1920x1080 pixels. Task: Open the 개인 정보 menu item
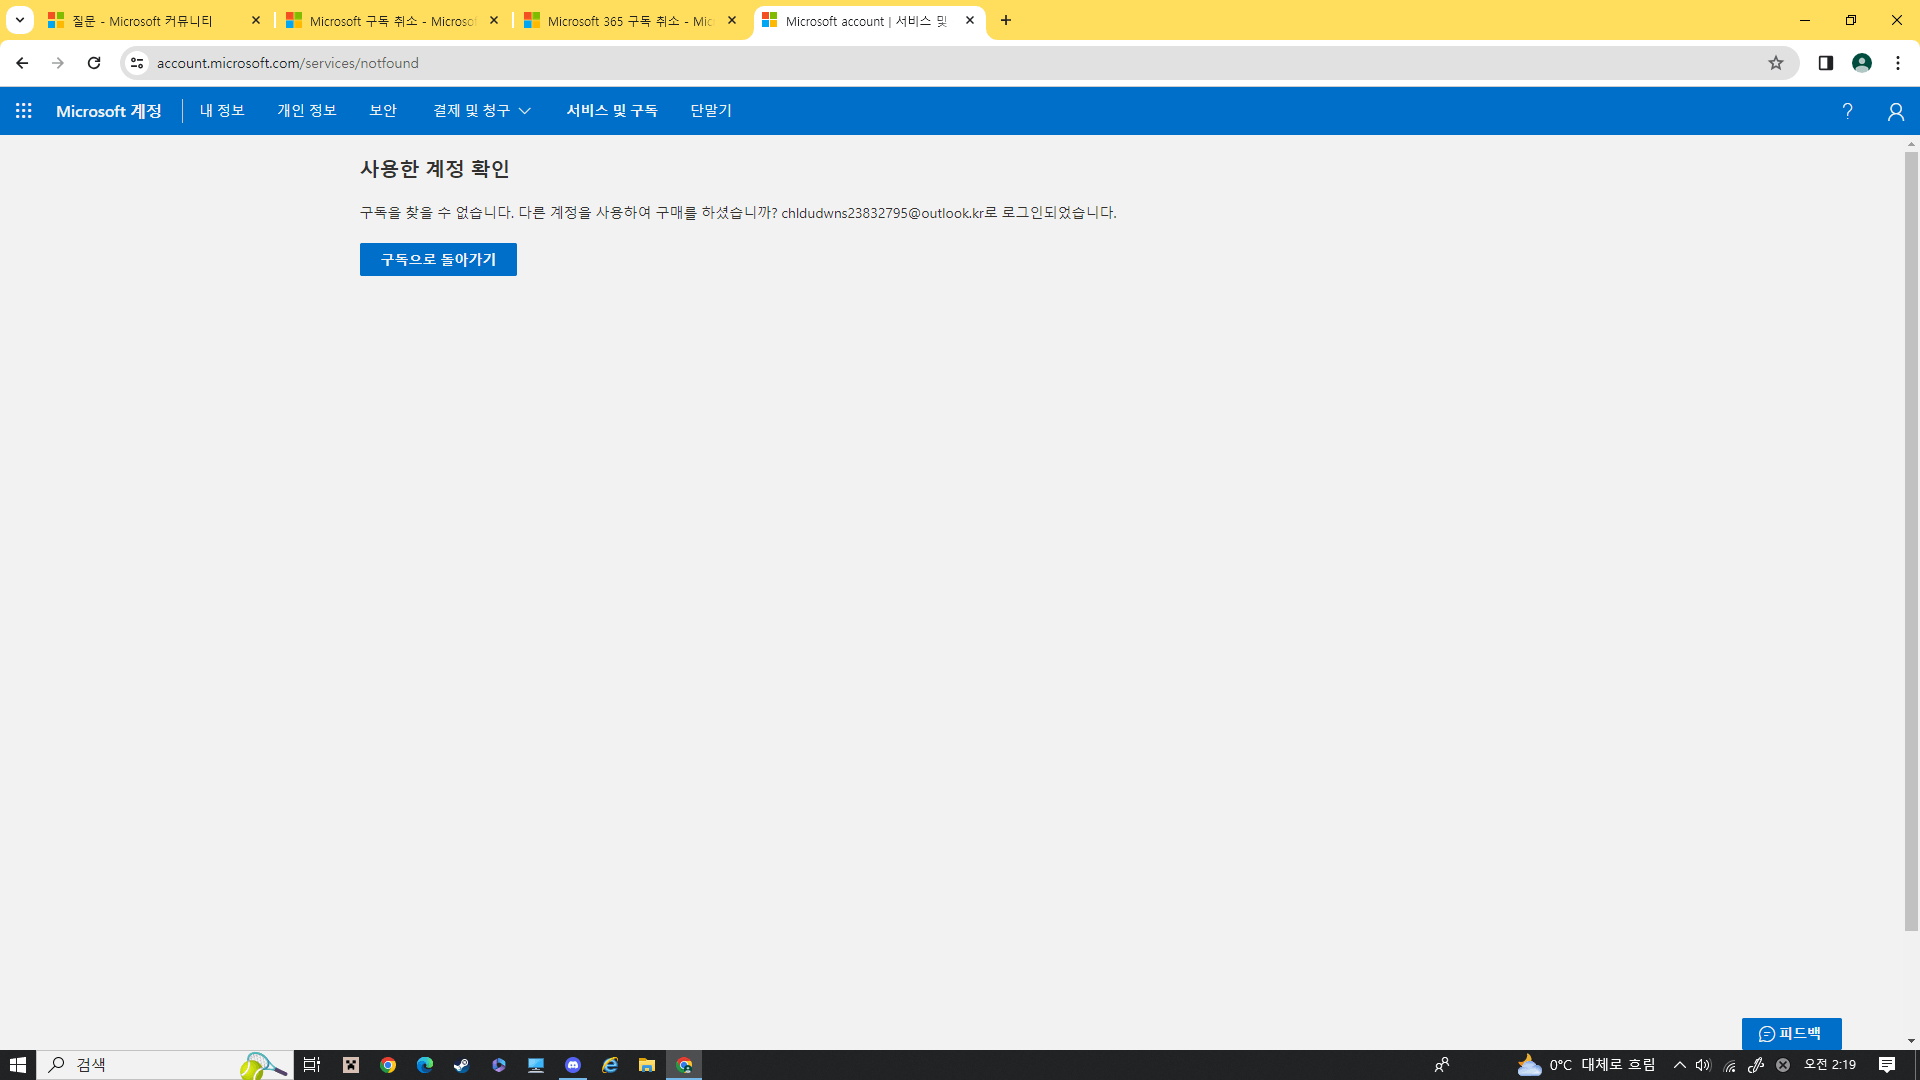[307, 111]
